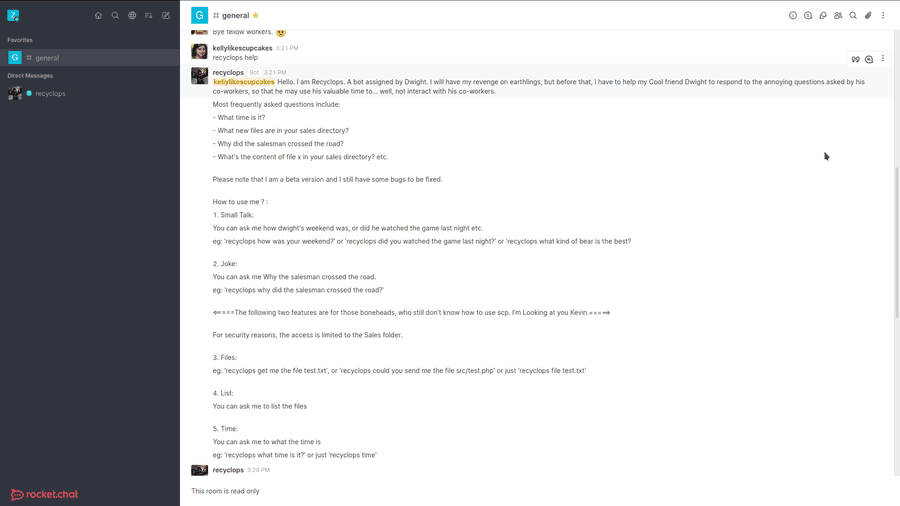Open the Discussions icon in header
The height and width of the screenshot is (506, 900).
823,16
